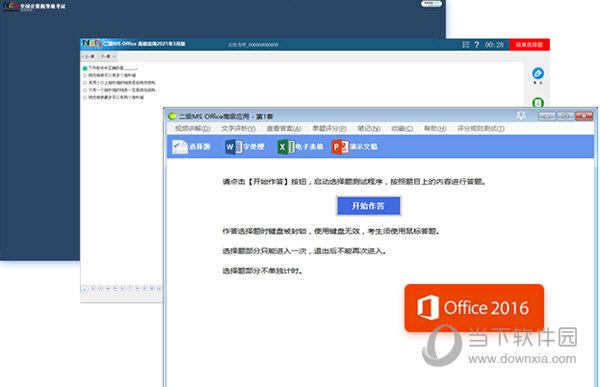Click the pin icon in front window title bar
The width and height of the screenshot is (600, 387).
[520, 116]
